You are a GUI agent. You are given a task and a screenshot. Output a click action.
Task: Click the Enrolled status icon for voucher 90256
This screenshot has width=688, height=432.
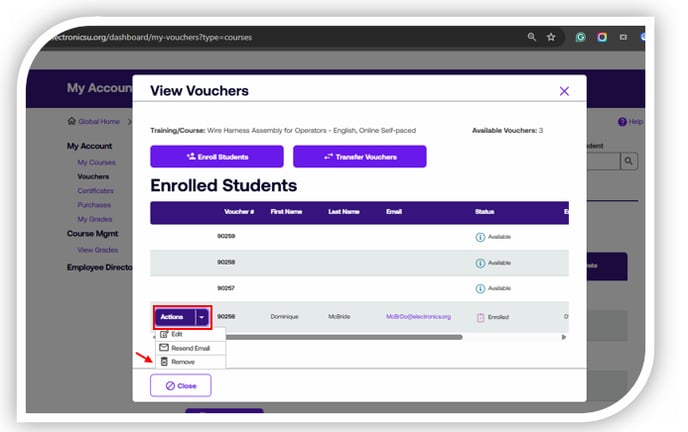tap(480, 317)
